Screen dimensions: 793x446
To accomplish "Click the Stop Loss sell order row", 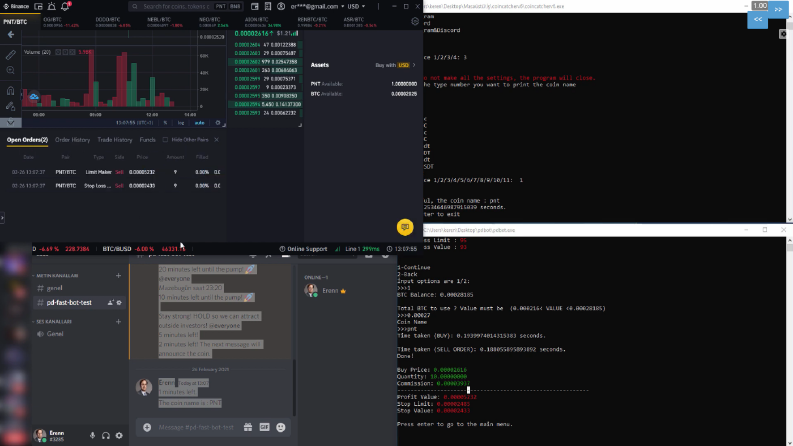I will click(x=116, y=186).
